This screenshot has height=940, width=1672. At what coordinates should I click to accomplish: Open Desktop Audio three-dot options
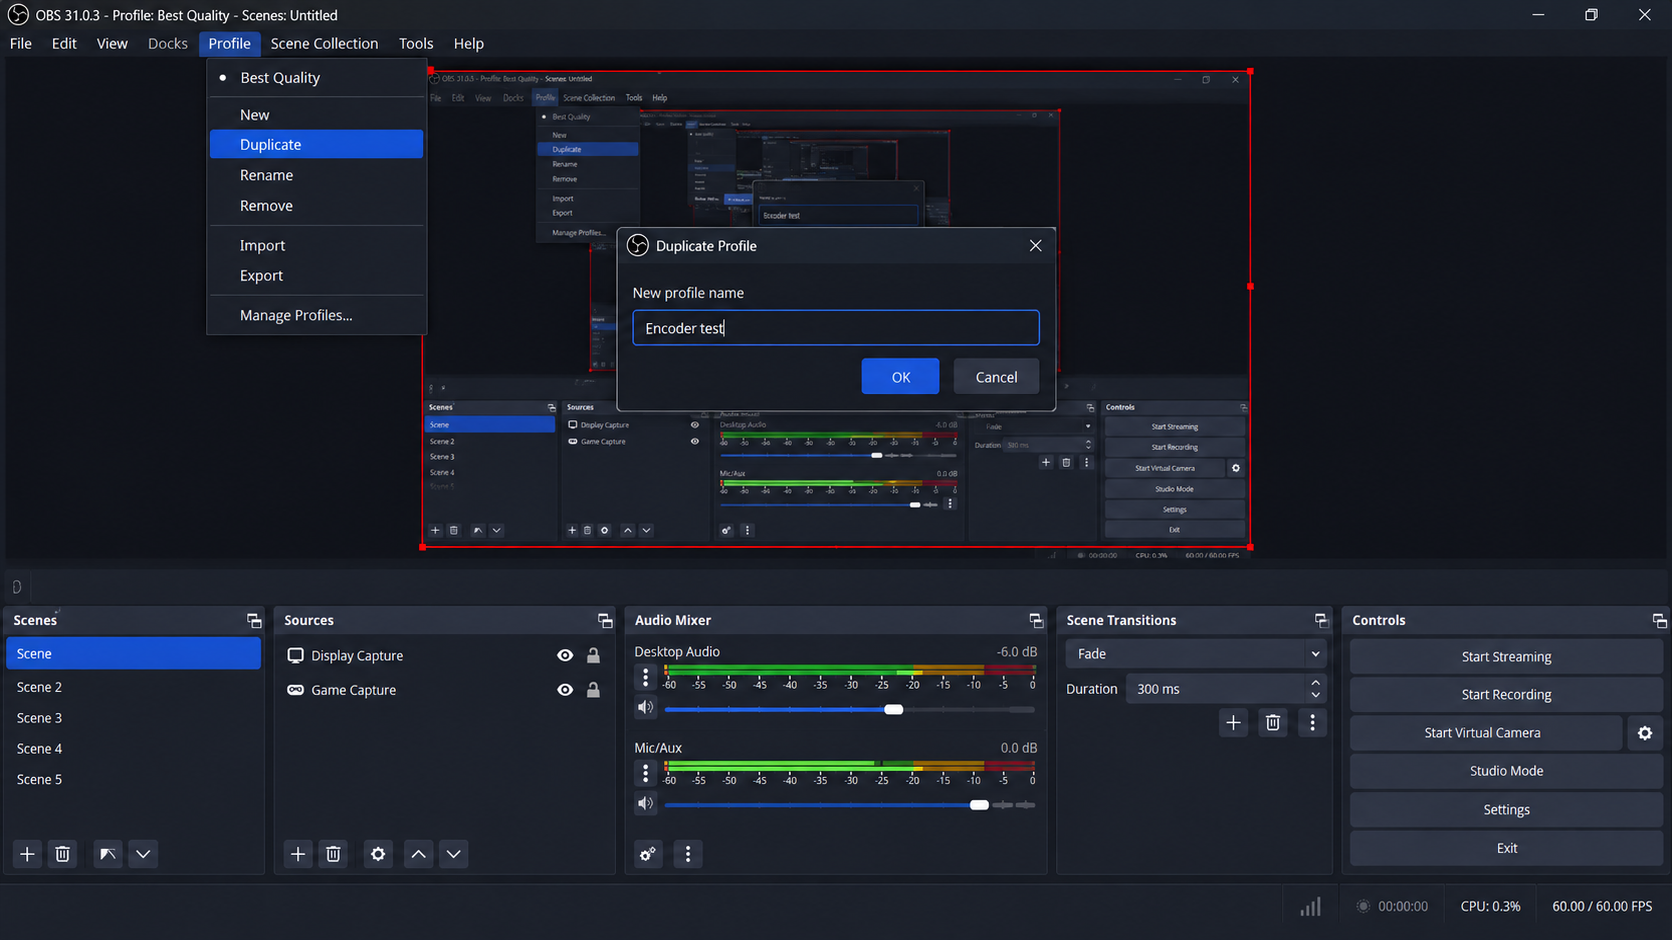point(645,678)
